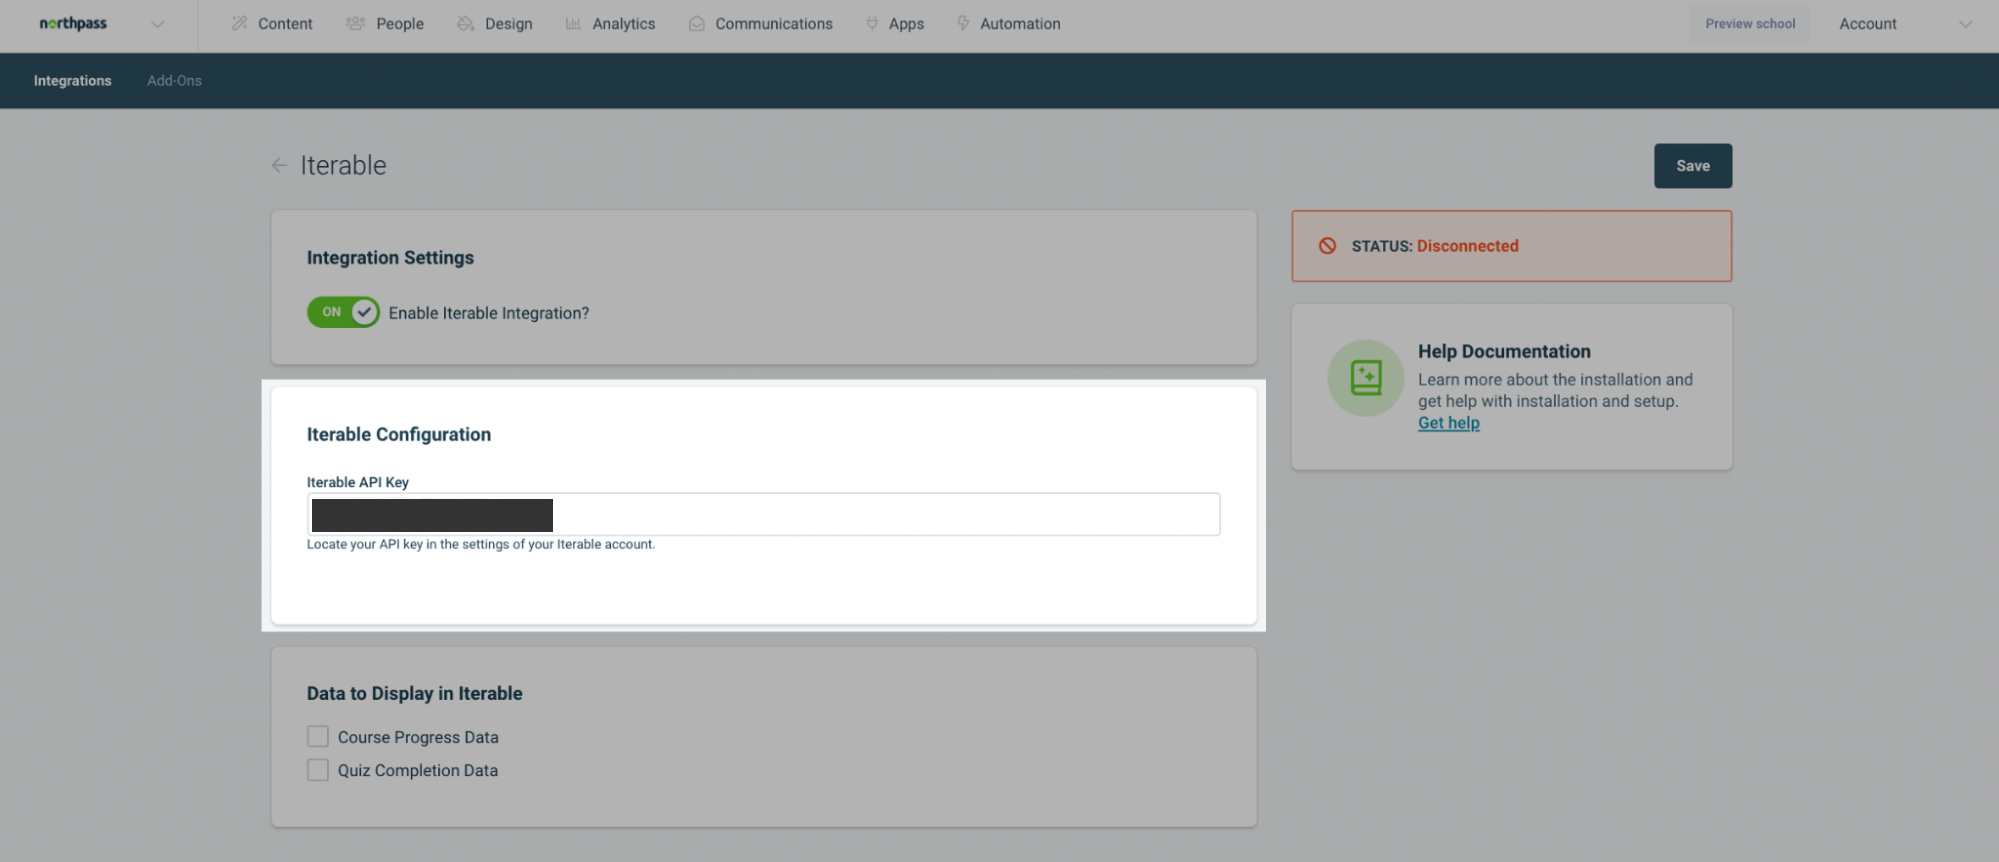This screenshot has width=1999, height=862.
Task: Click the 'Iterable API Key' field label
Action: click(x=358, y=482)
